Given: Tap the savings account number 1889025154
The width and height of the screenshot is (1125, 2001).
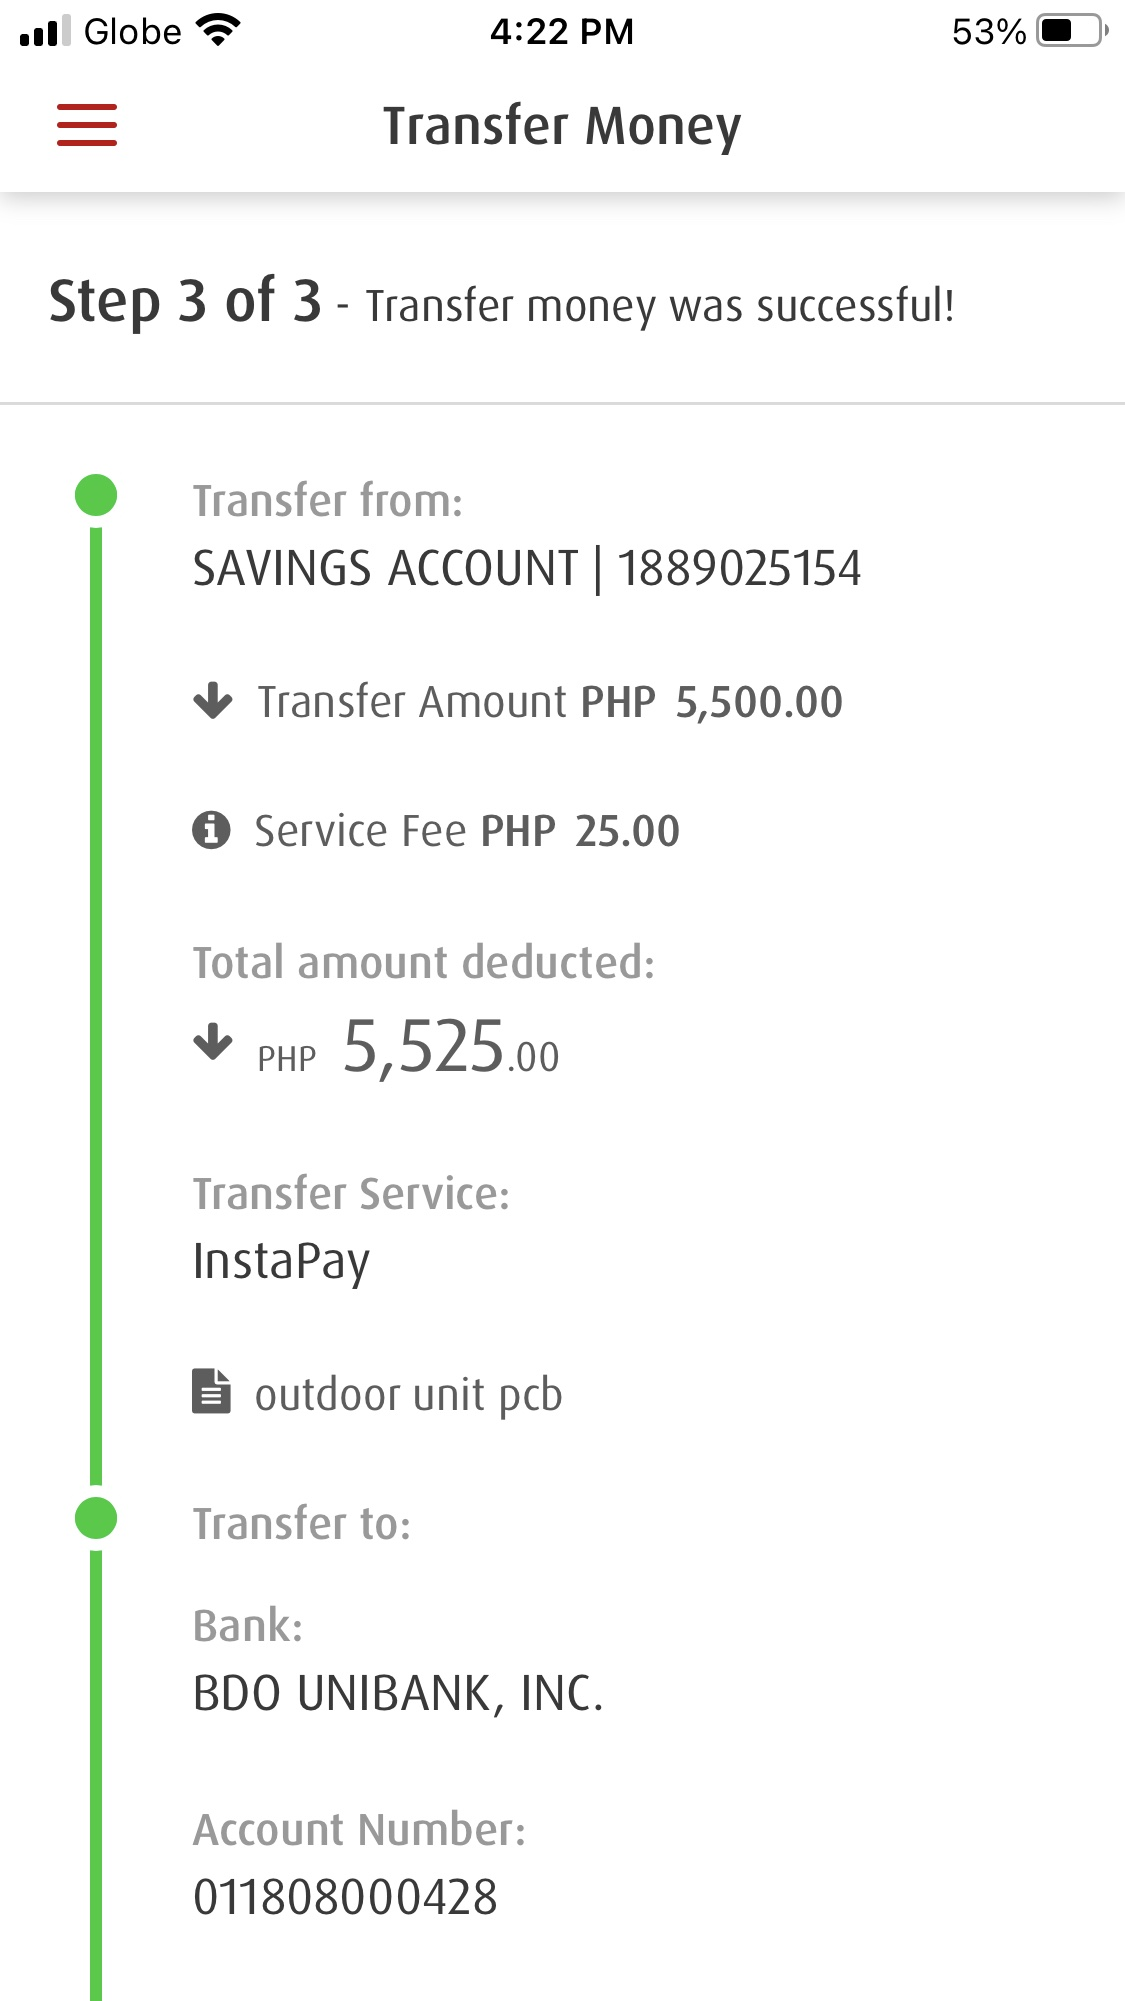Looking at the screenshot, I should pyautogui.click(x=739, y=569).
